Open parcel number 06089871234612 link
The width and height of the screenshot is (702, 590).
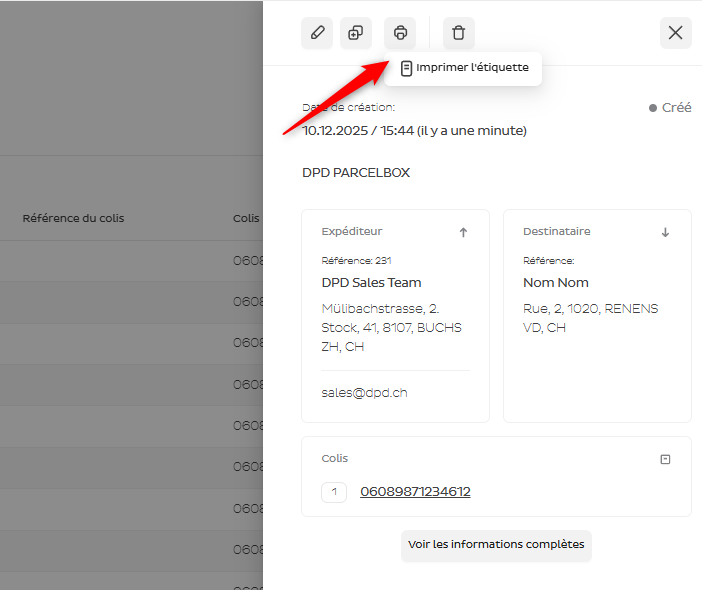coord(415,492)
